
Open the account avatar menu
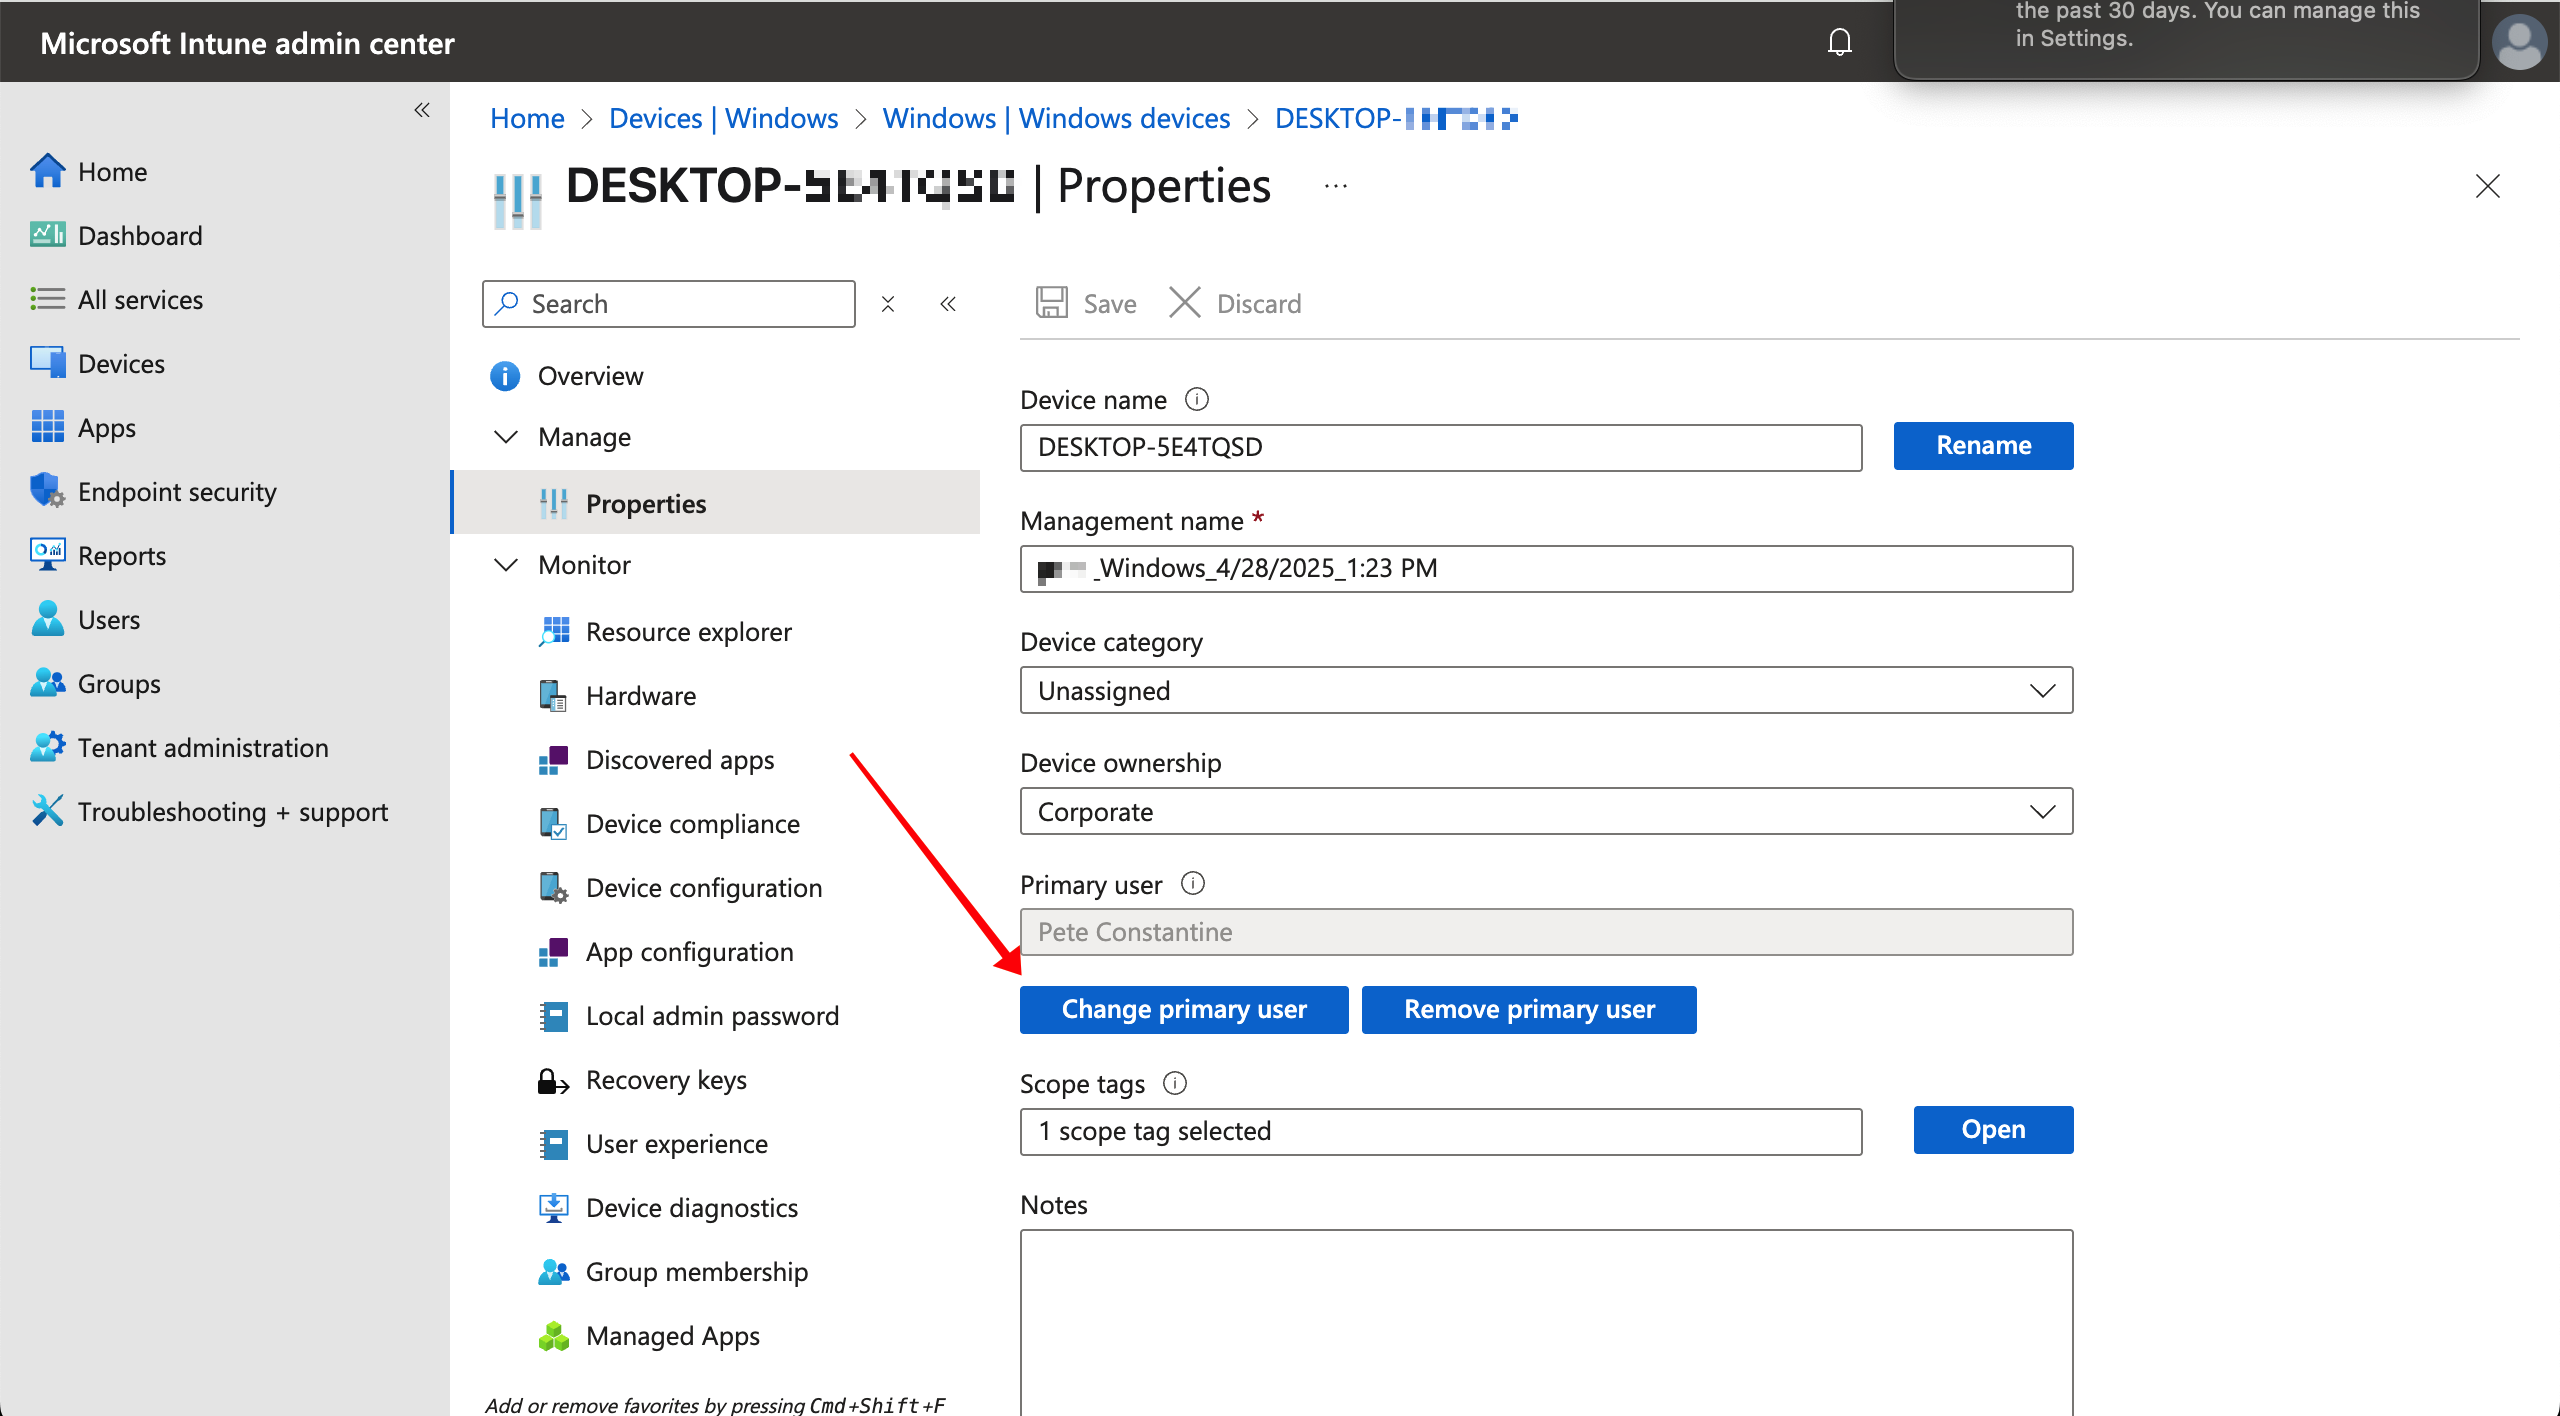2518,42
